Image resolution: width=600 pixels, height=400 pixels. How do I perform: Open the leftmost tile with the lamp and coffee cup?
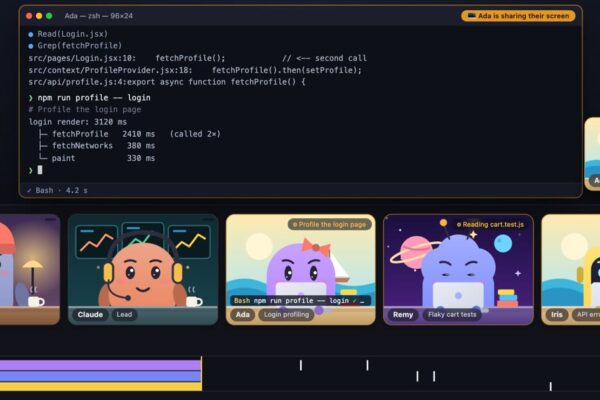[30, 269]
